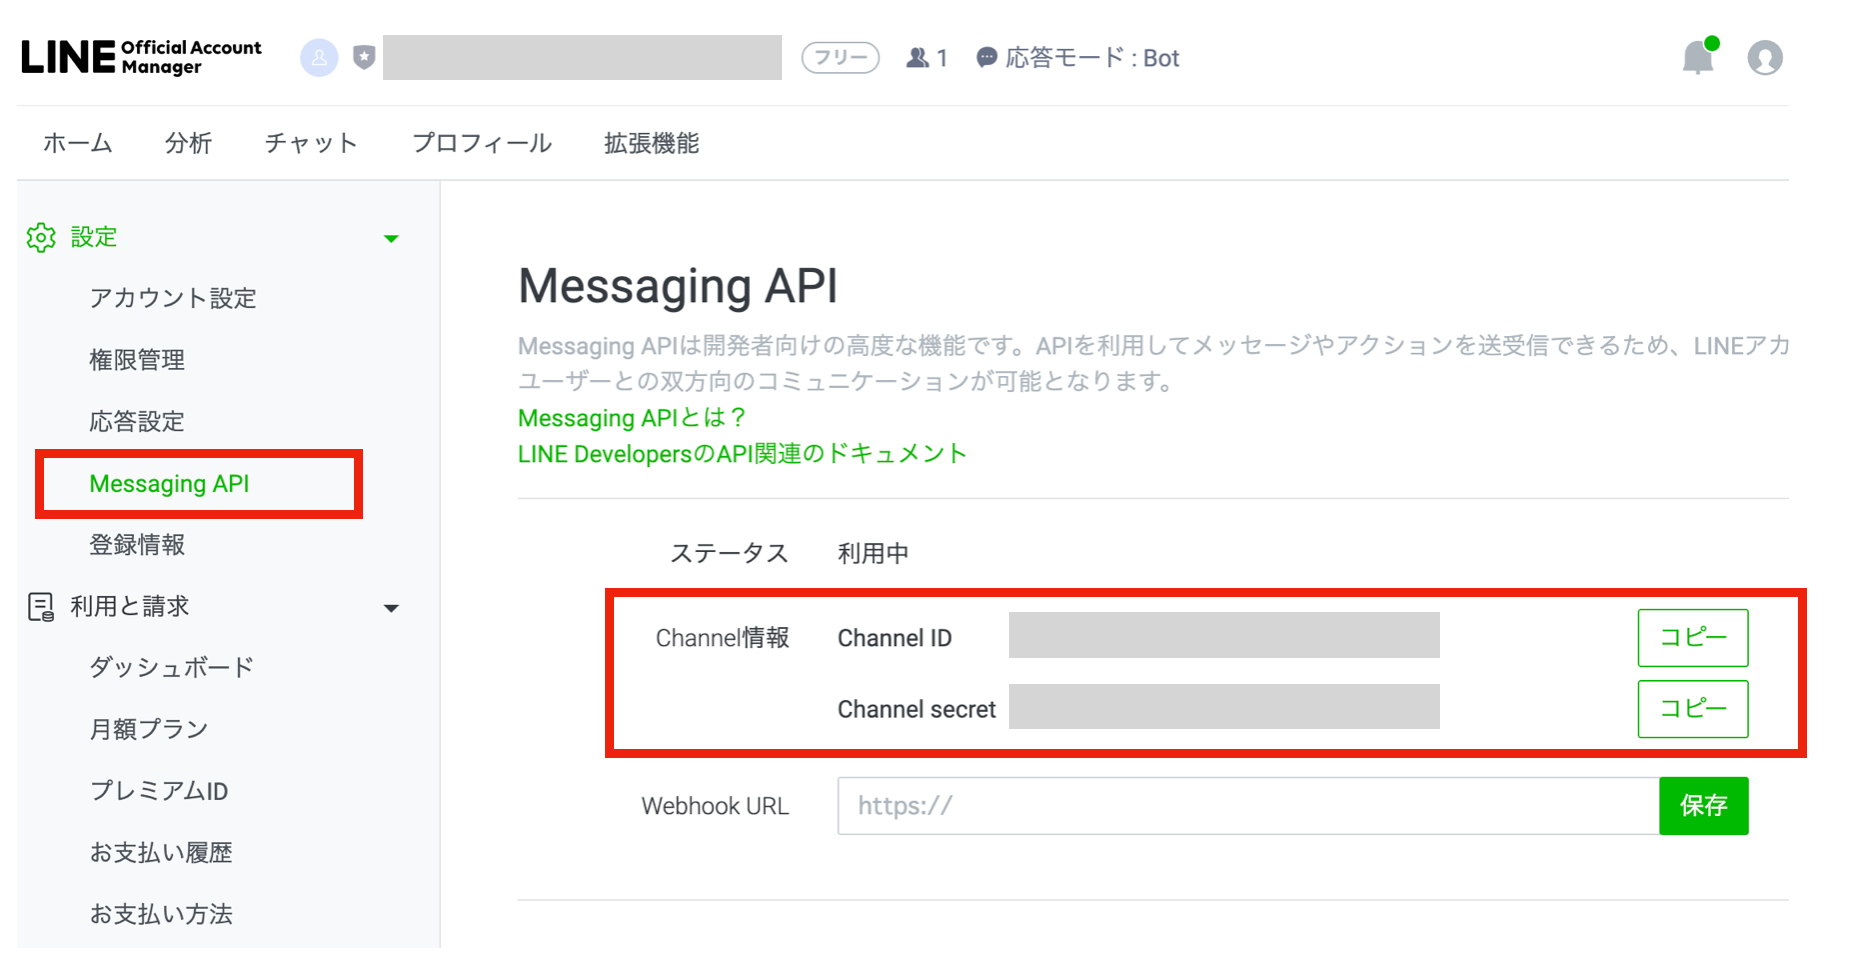Focus the Webhook URL input field

pyautogui.click(x=1248, y=806)
